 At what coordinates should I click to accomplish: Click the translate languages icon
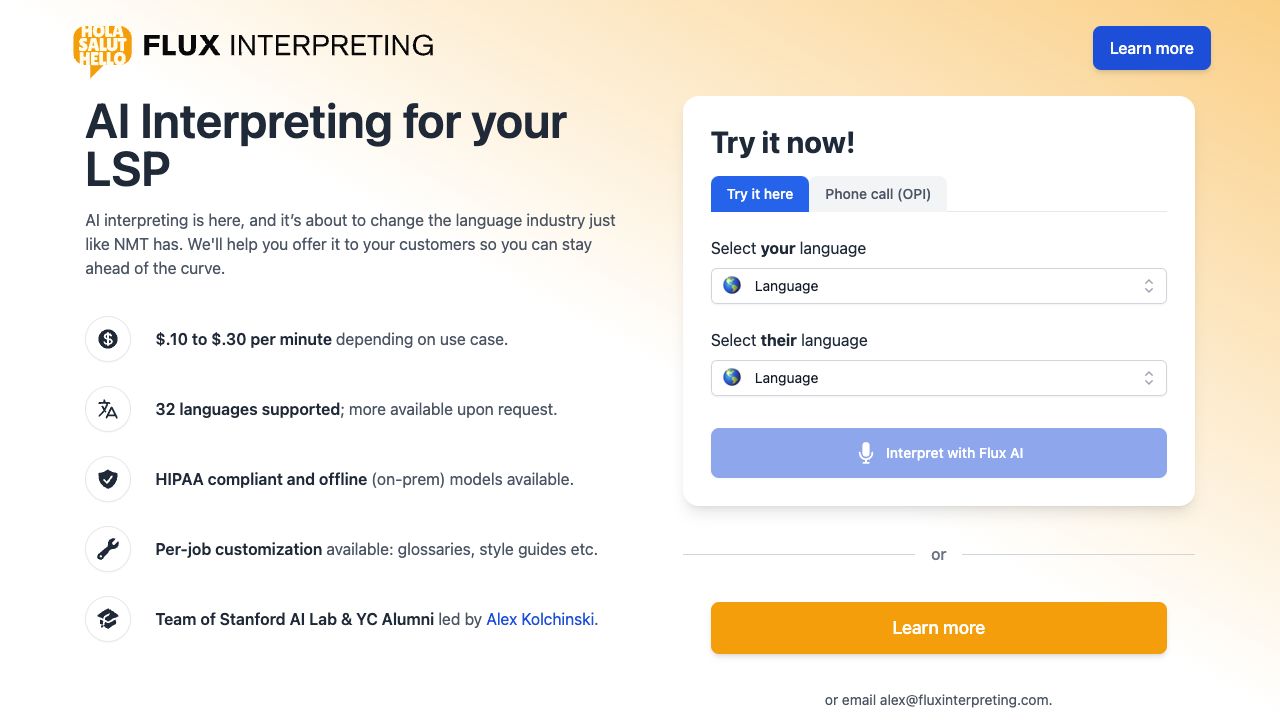(108, 409)
